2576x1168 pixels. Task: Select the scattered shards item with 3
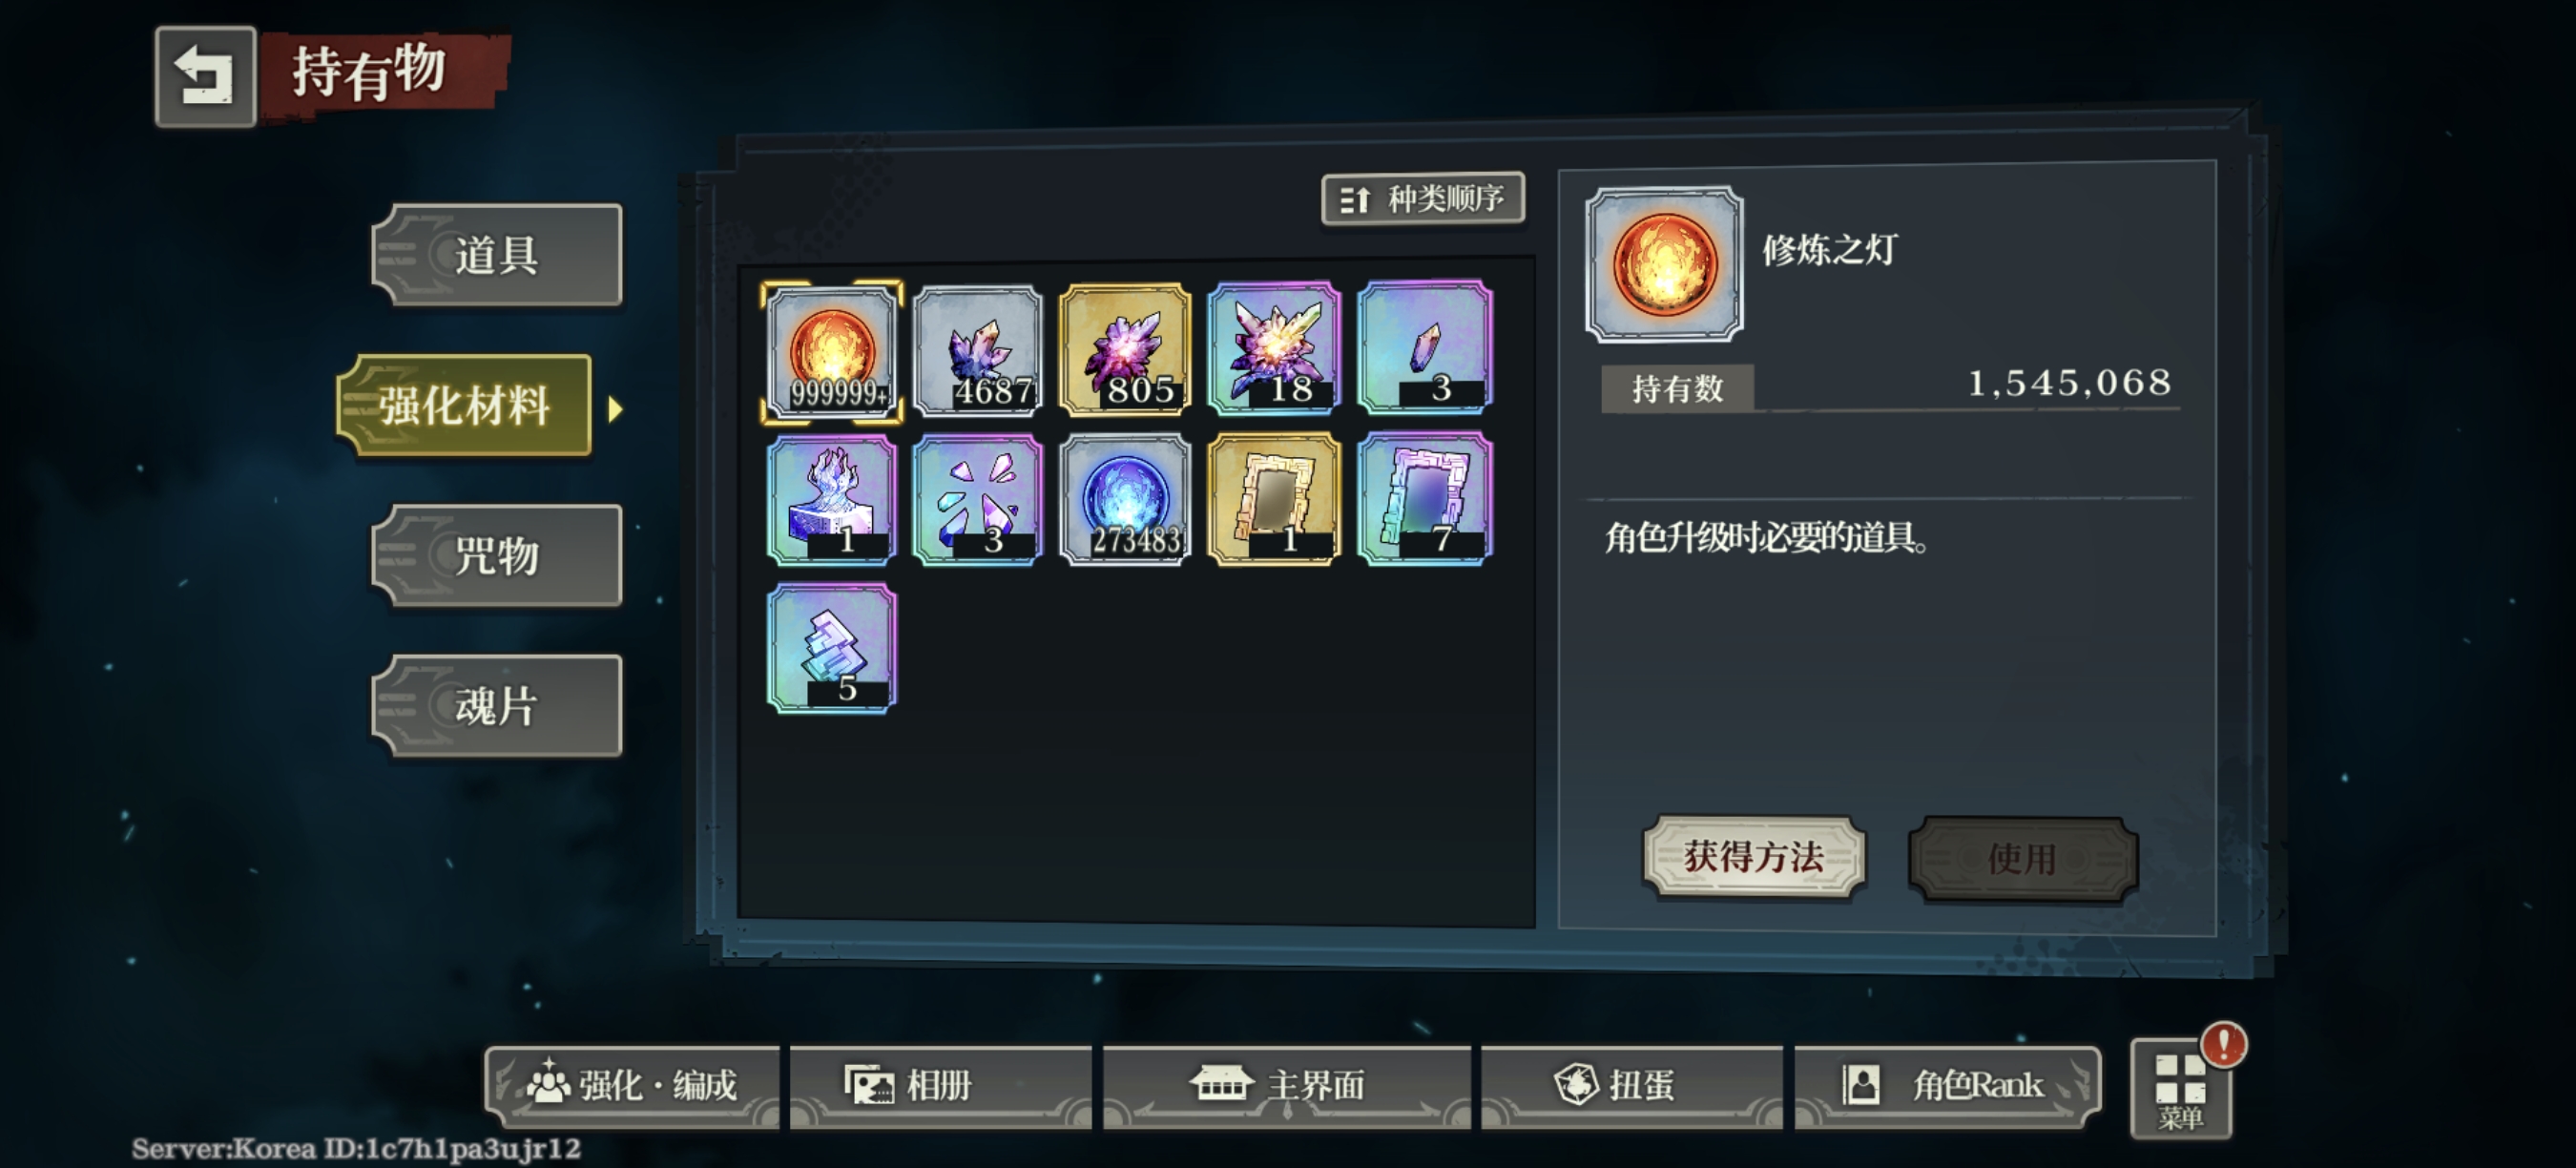coord(978,499)
